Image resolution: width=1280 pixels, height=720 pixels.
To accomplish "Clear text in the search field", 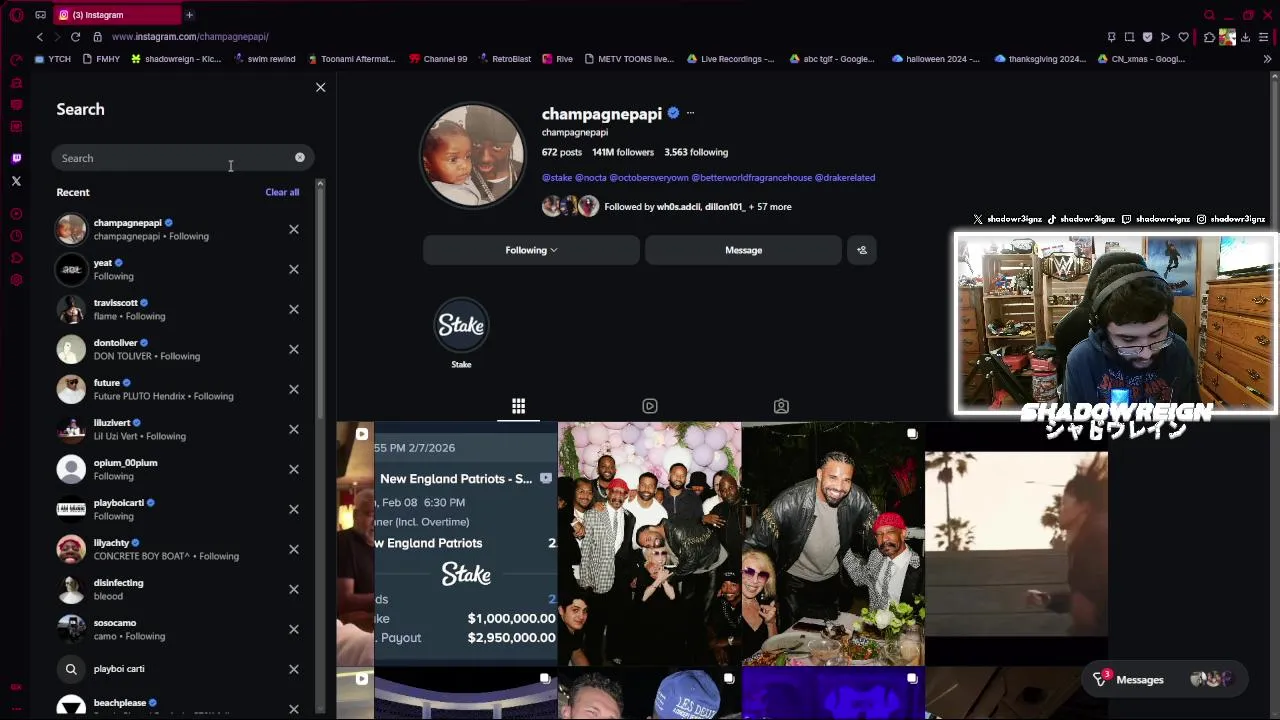I will pos(300,157).
